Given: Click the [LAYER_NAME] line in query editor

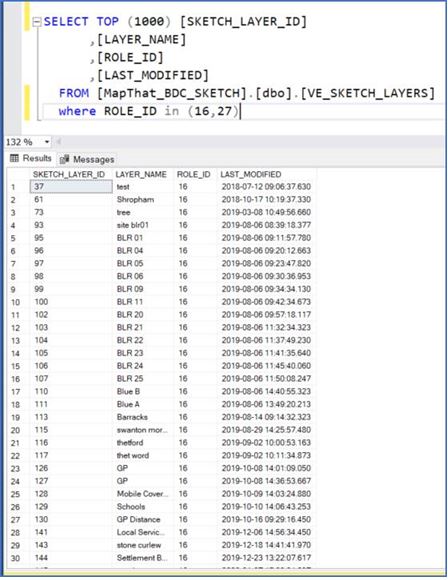Looking at the screenshot, I should [138, 40].
